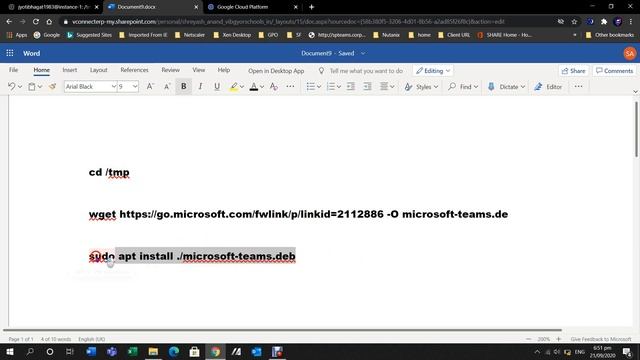
Task: Switch to the View tab
Action: [x=199, y=70]
